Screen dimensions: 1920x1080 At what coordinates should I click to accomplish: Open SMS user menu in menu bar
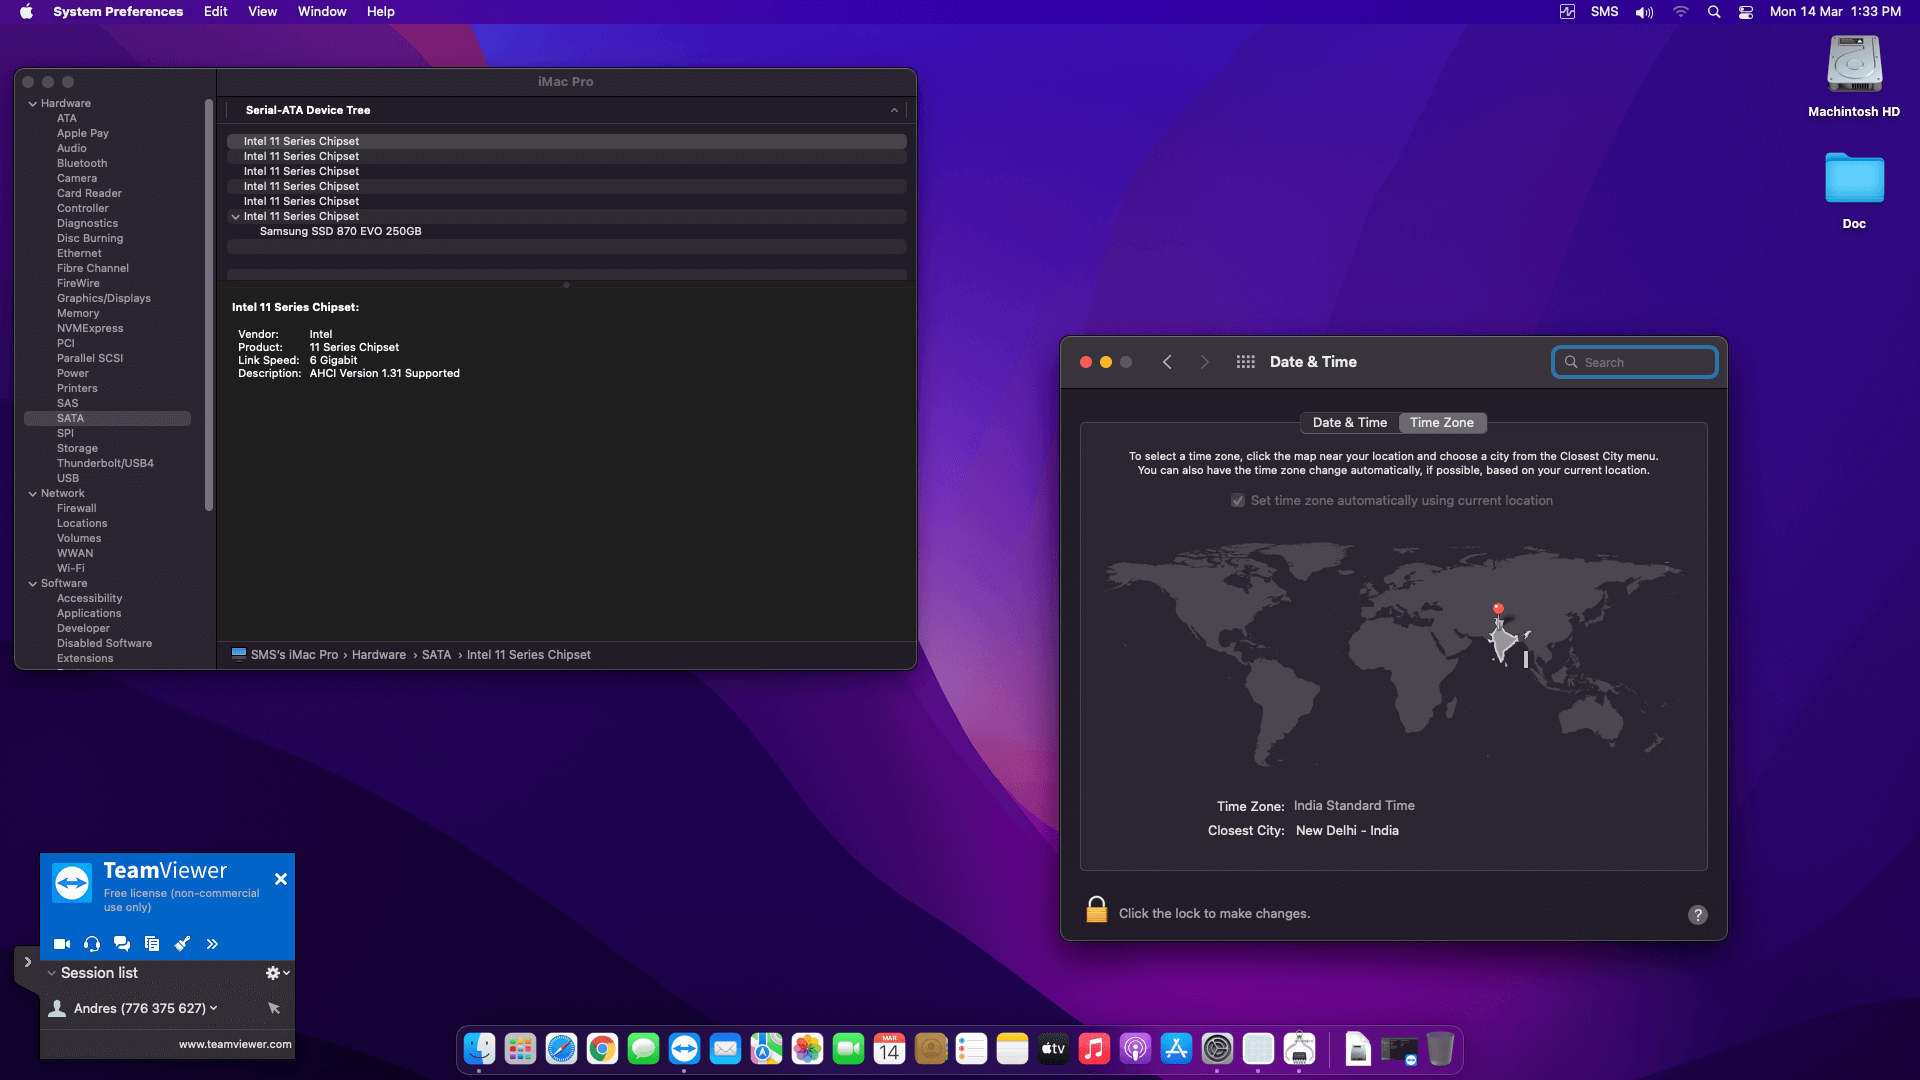1604,12
